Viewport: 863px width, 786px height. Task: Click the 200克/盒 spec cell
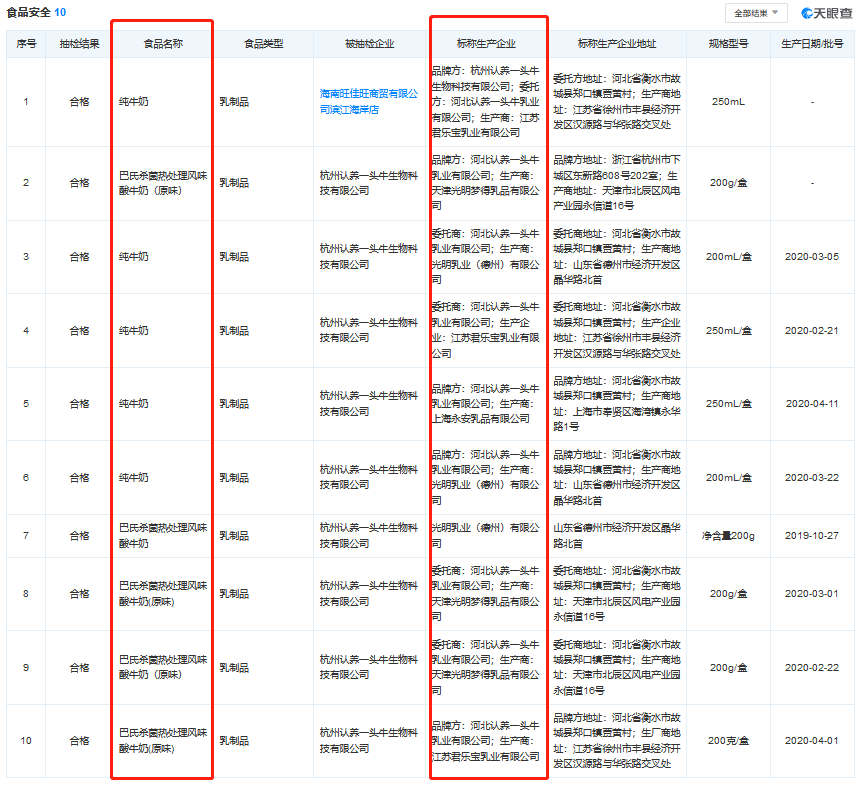point(728,740)
